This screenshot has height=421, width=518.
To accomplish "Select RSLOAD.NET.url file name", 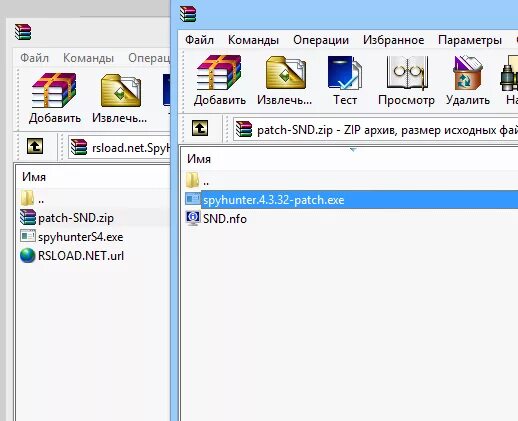I will click(81, 256).
